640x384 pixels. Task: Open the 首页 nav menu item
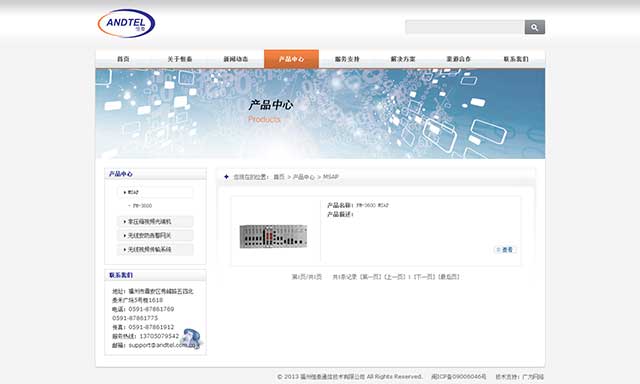pos(123,59)
